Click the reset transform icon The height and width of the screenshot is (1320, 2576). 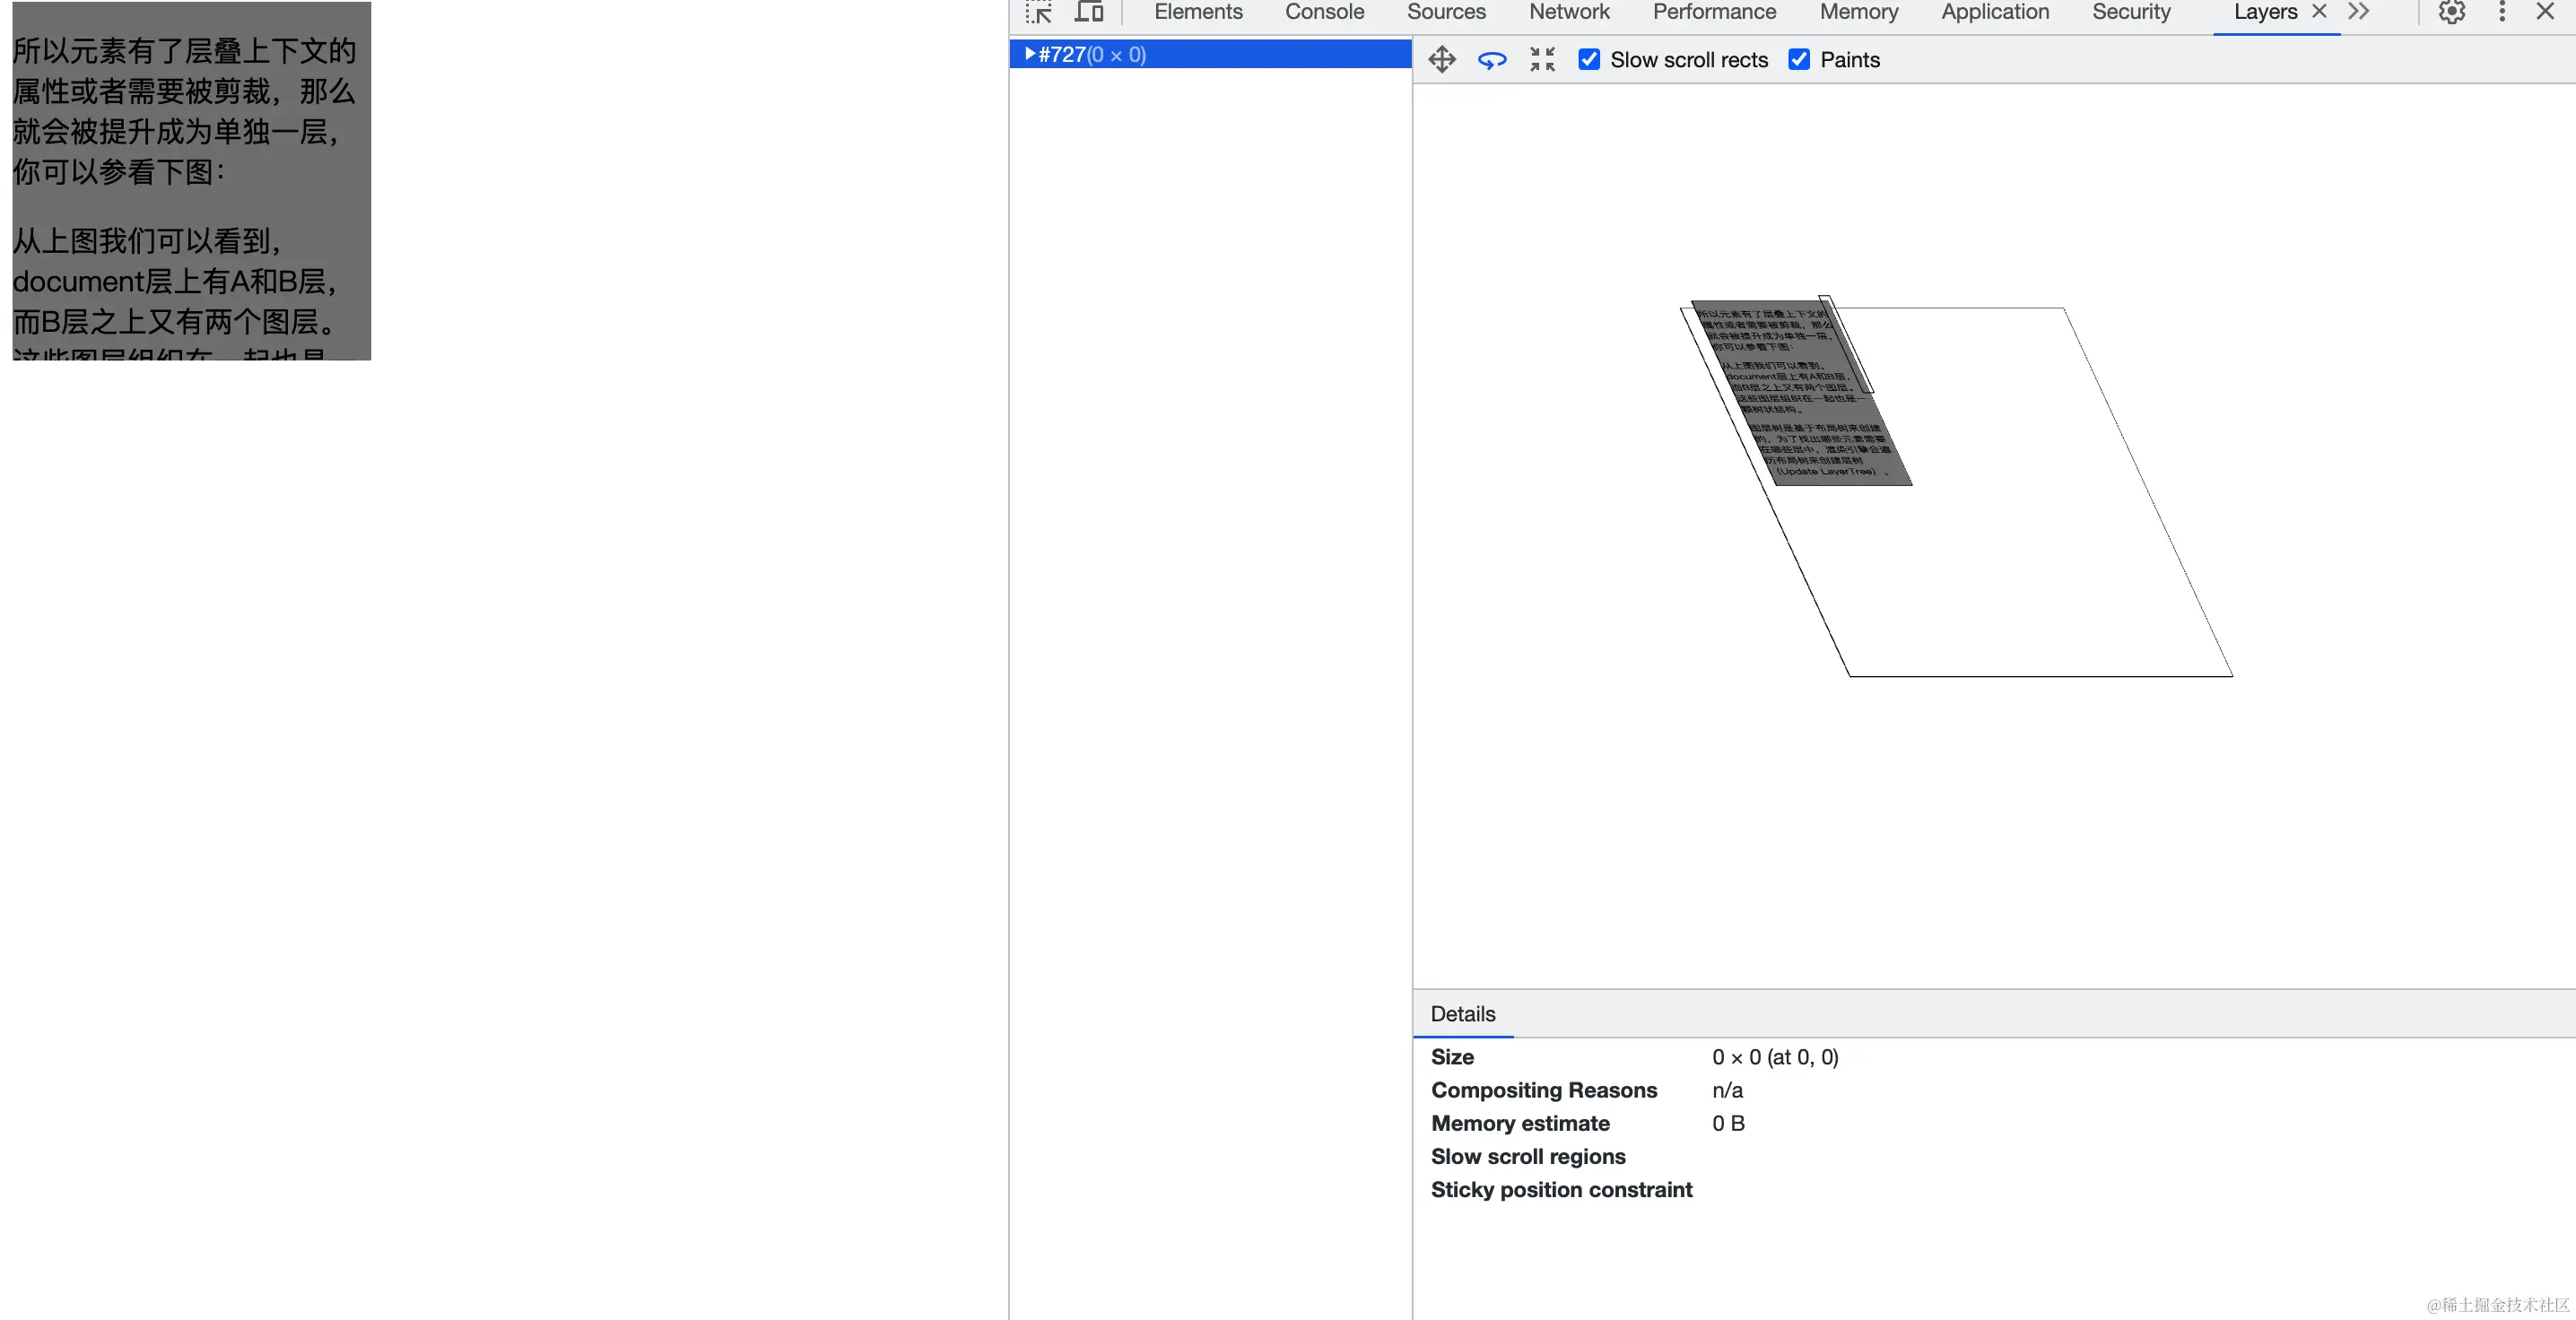[1542, 60]
